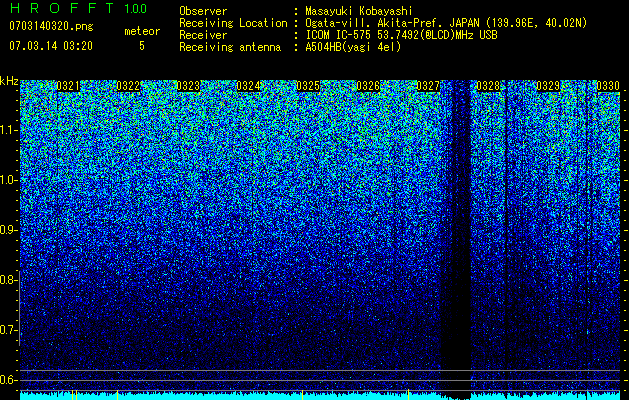Click the 0325 time marker
Viewport: 629px width, 400px height.
[308, 86]
